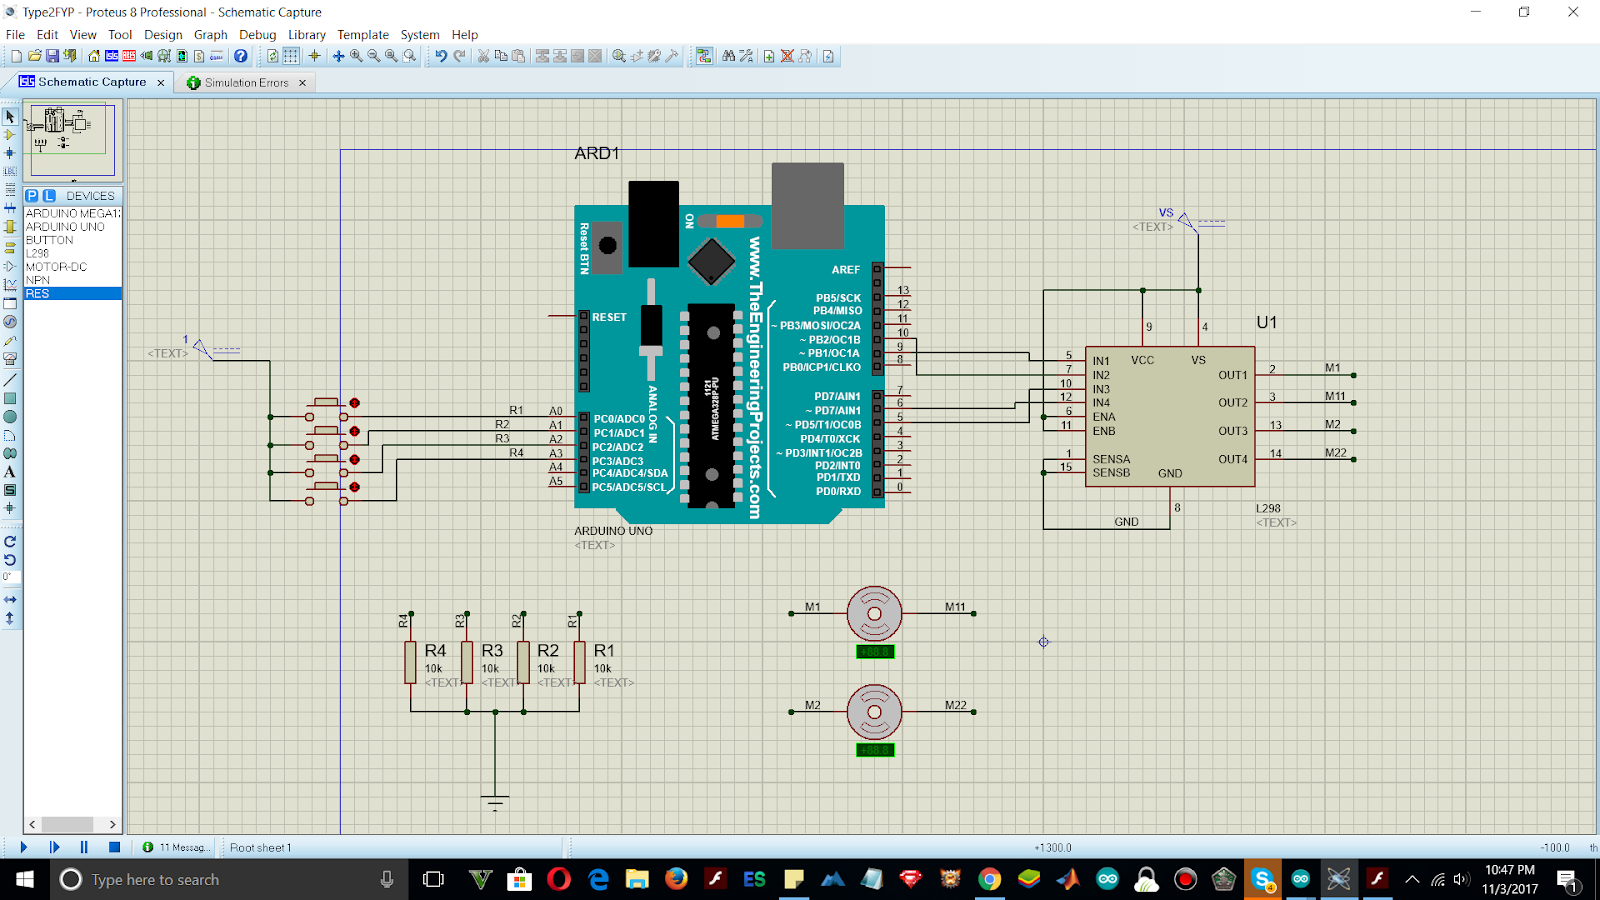
Task: Select the Component mode tool
Action: point(10,135)
